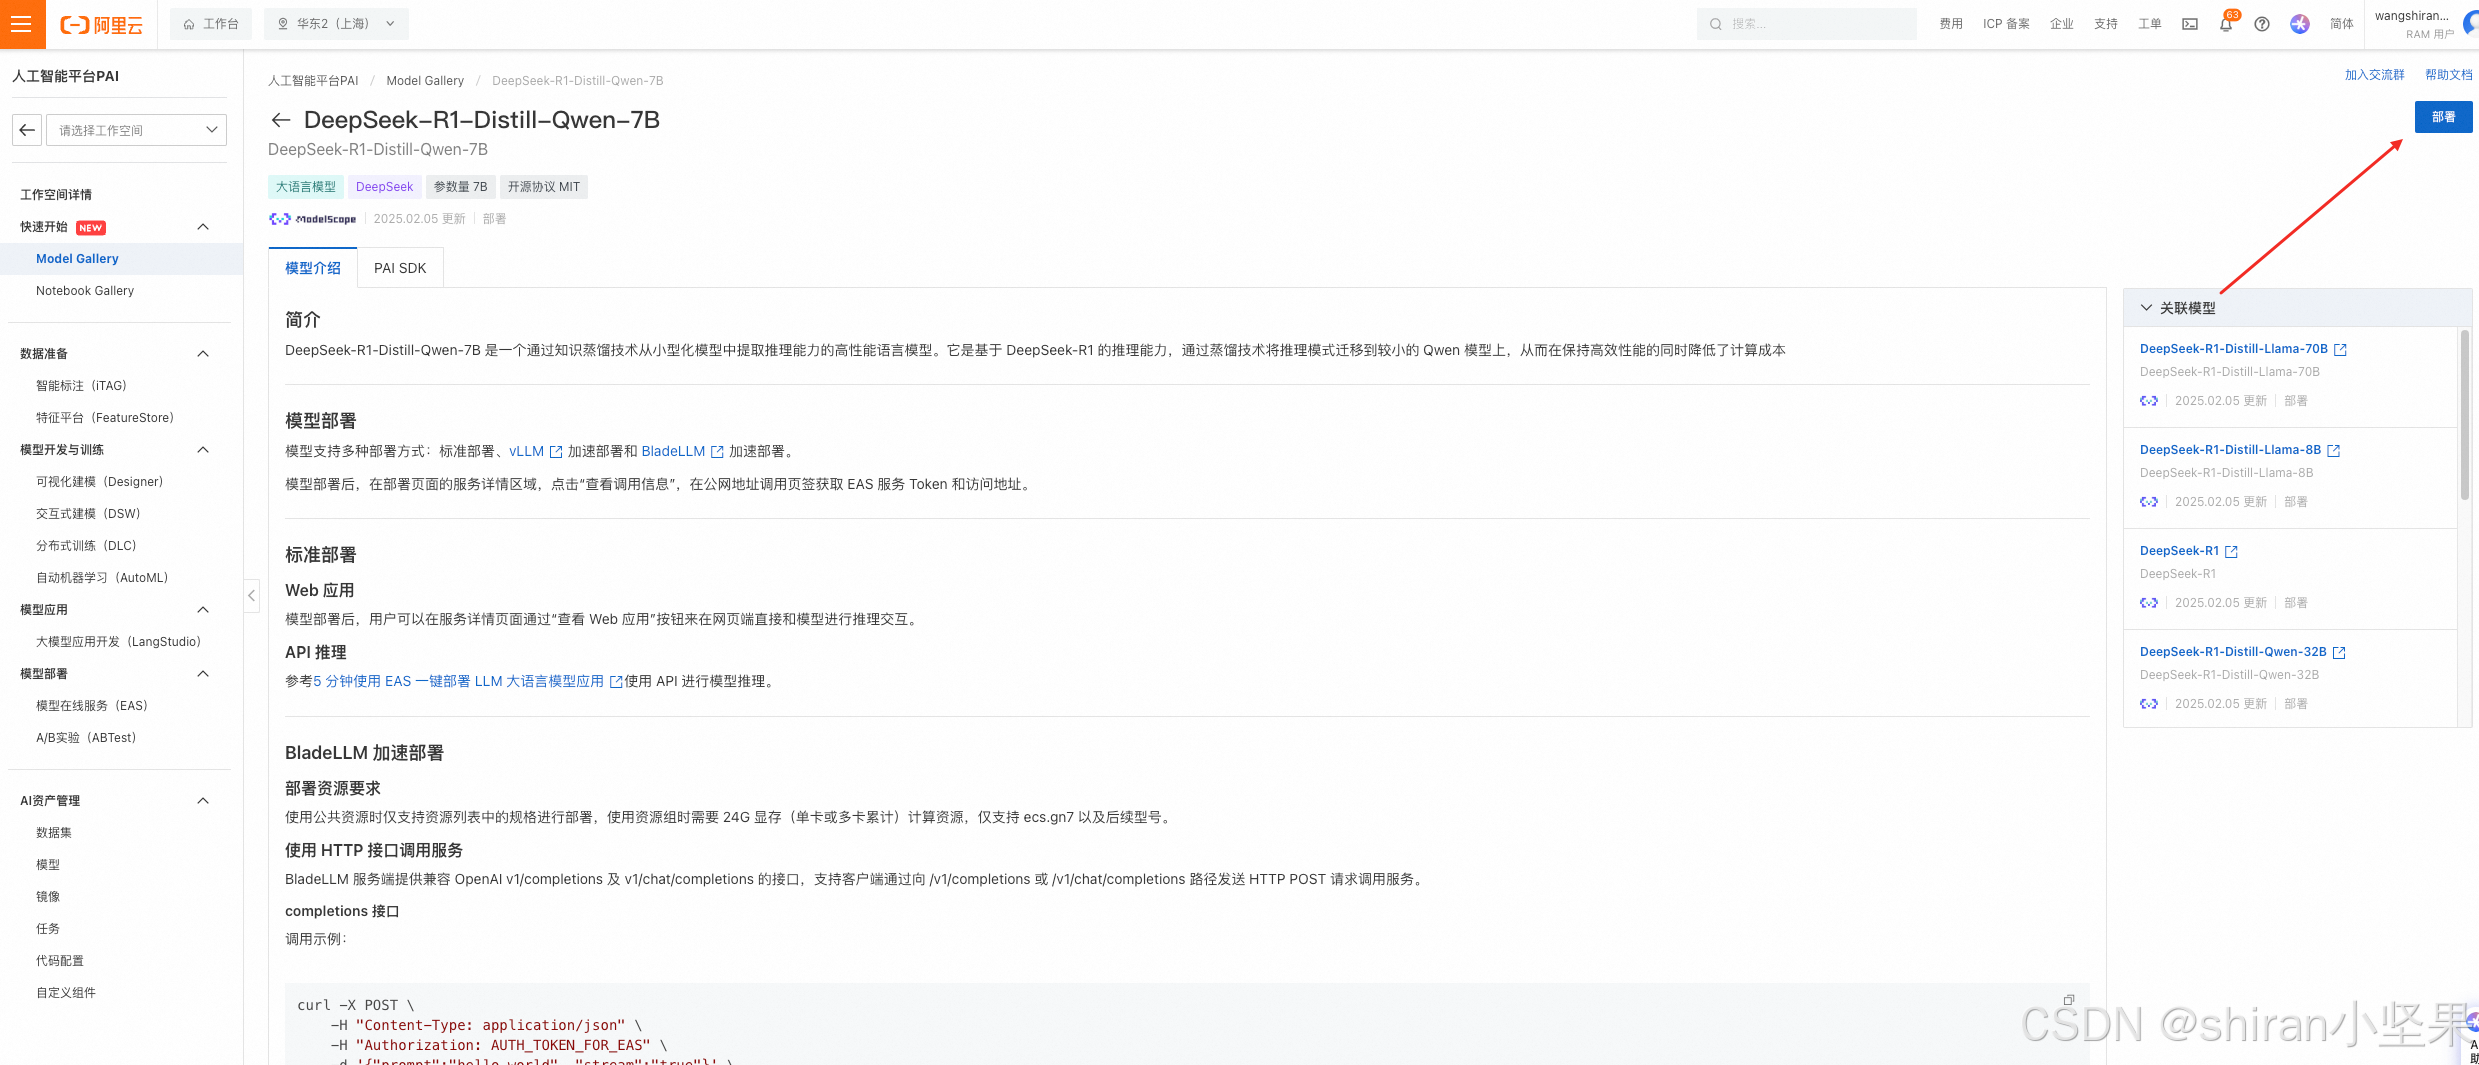
Task: Open the orange hamburger main menu
Action: point(22,24)
